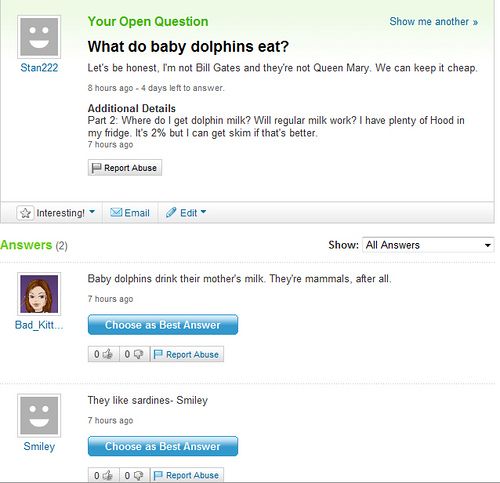
Task: Click the envelope Email icon
Action: (116, 212)
